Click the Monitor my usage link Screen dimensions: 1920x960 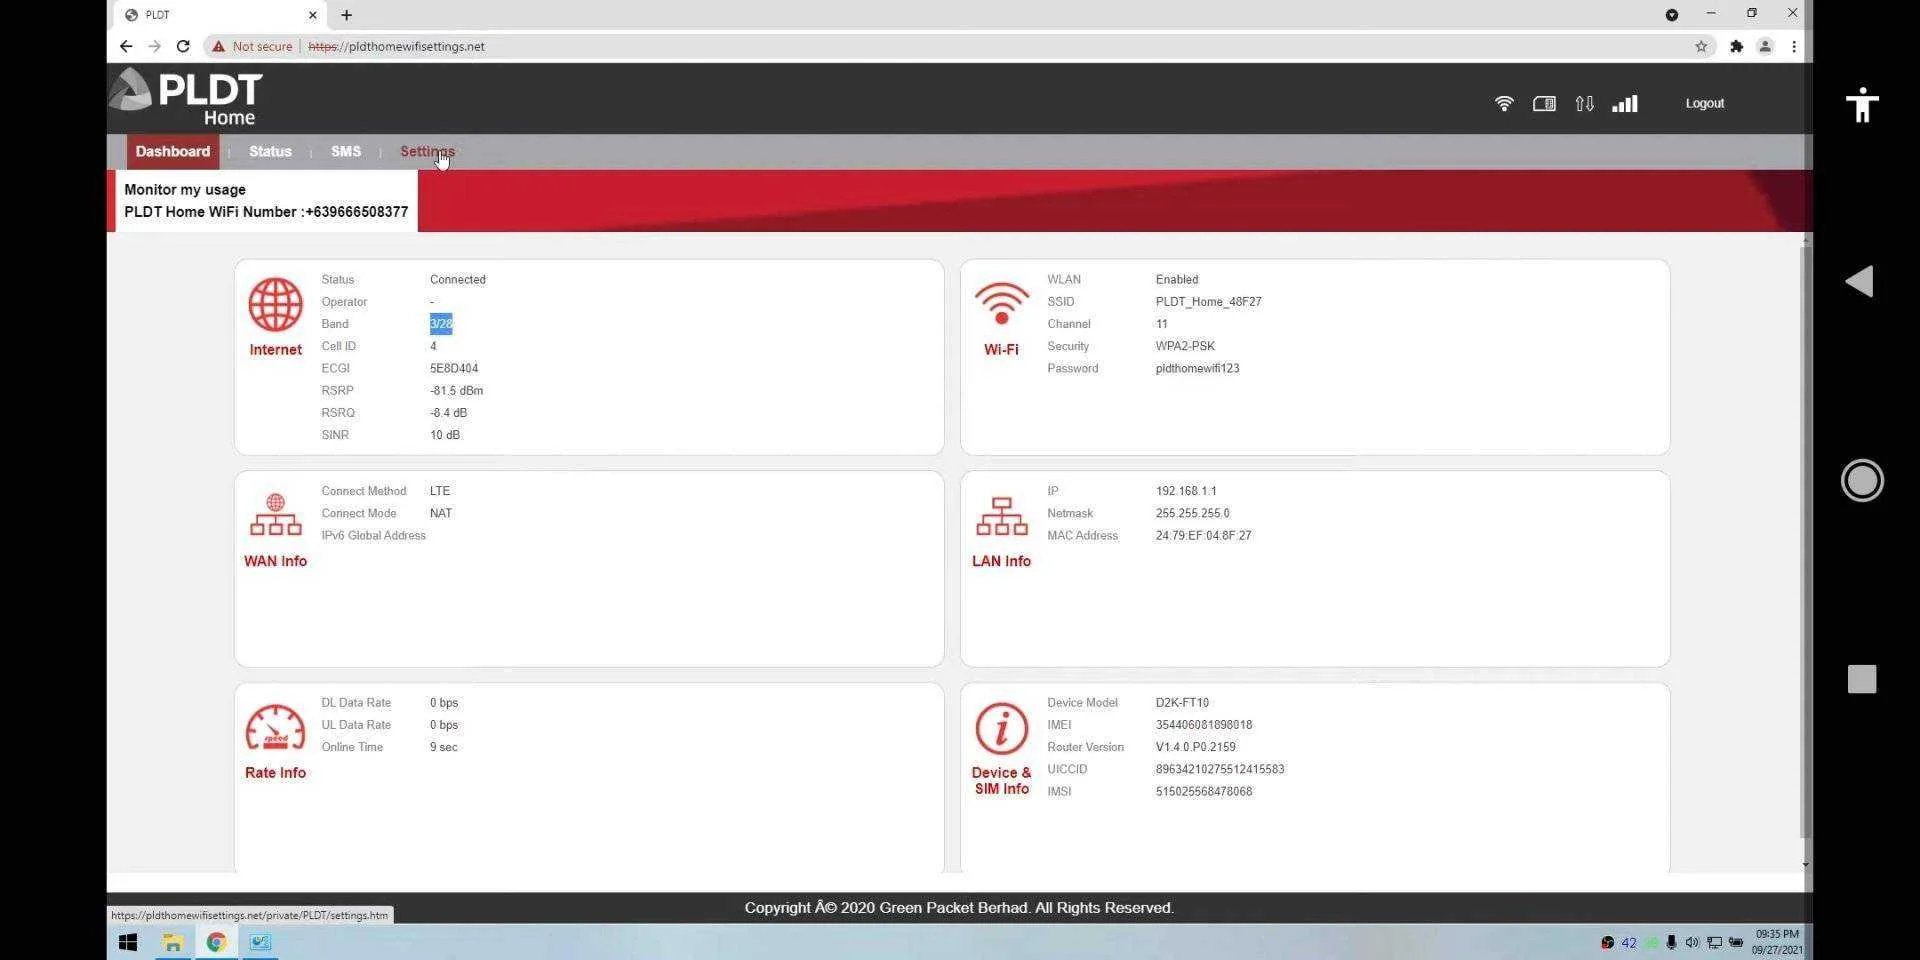click(x=185, y=189)
